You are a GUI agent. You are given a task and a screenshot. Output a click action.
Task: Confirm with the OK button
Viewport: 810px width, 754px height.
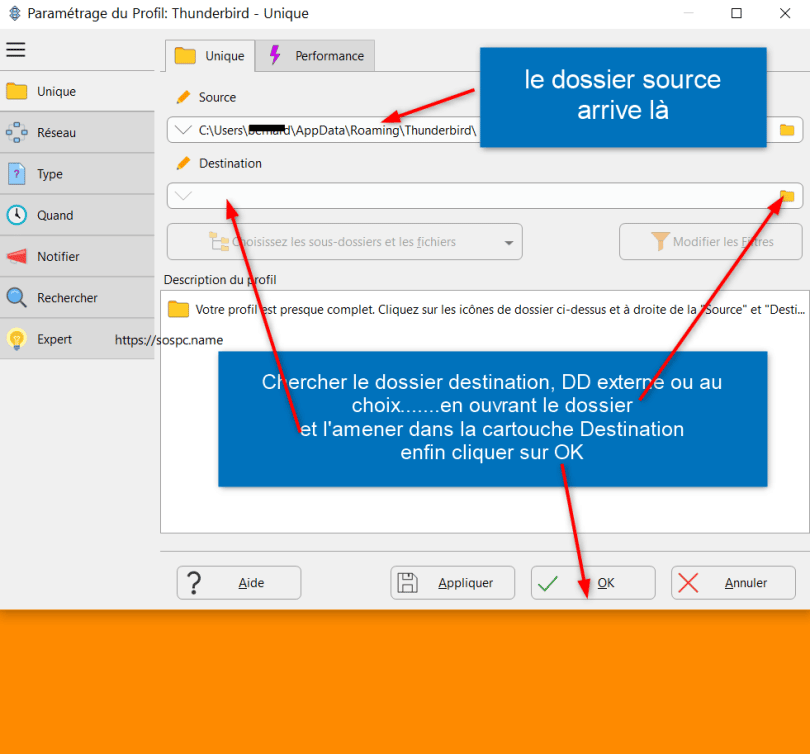(593, 583)
